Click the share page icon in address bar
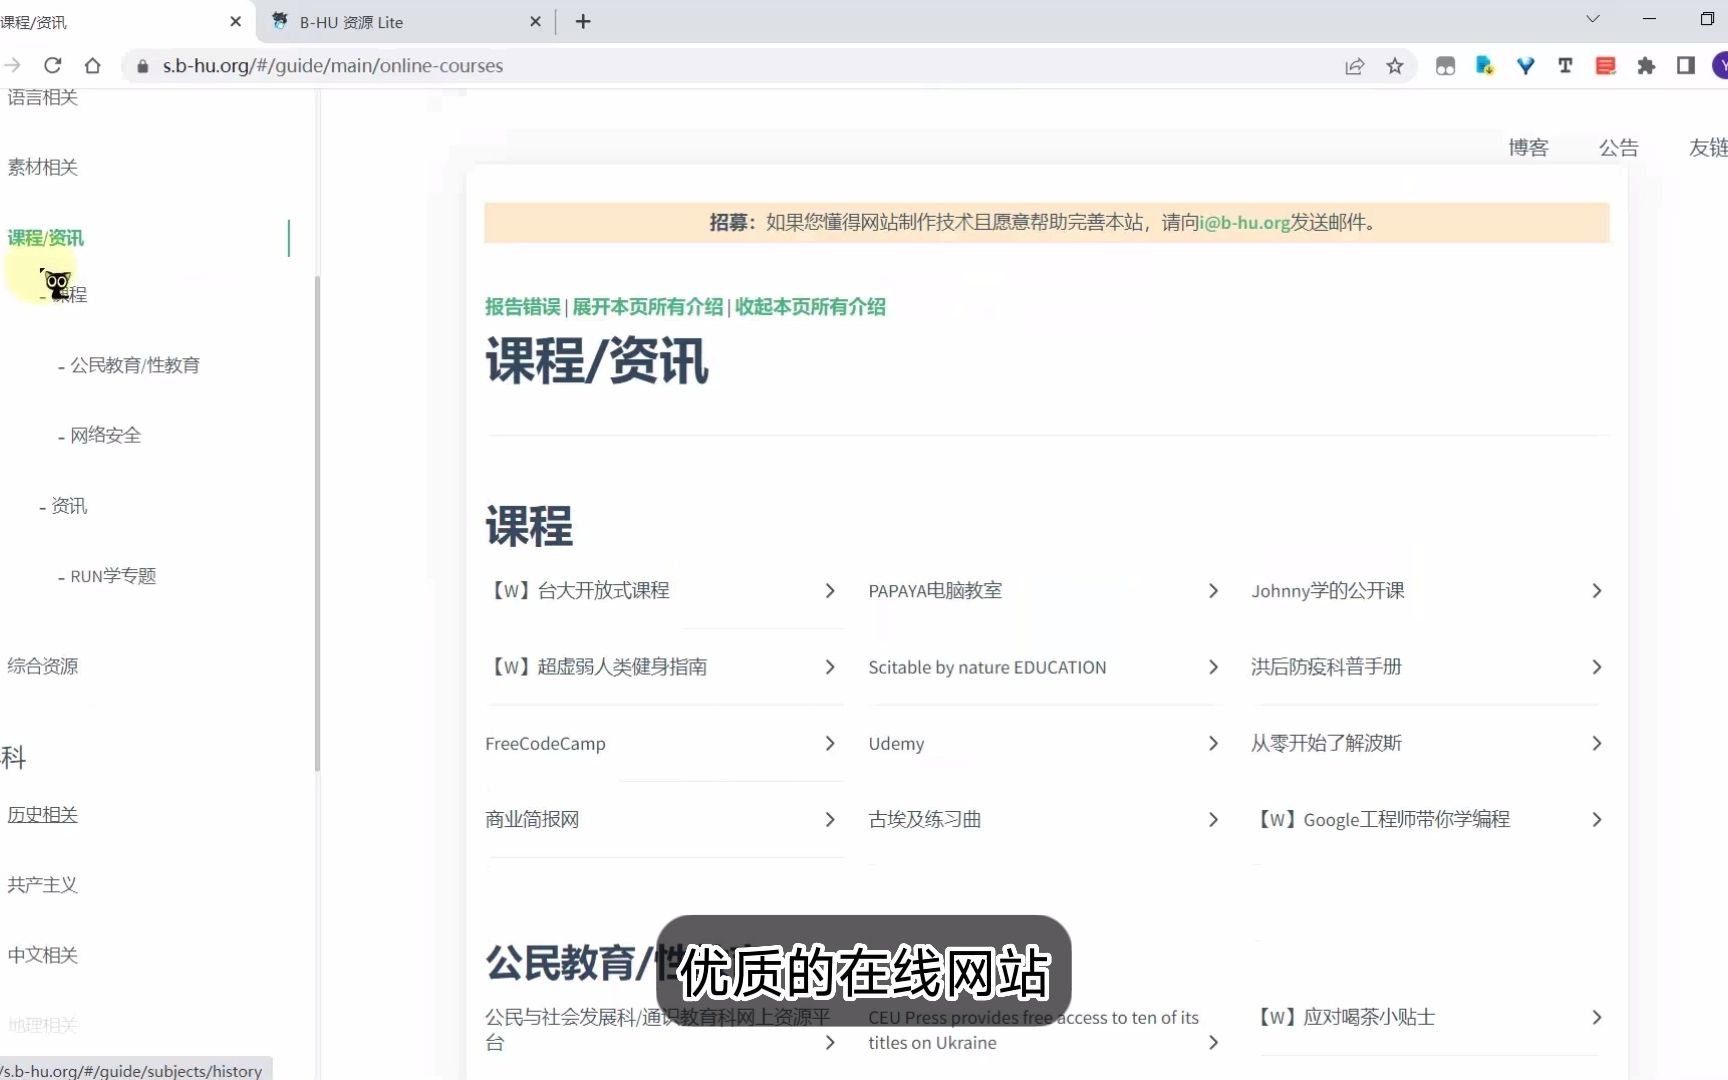Image resolution: width=1728 pixels, height=1080 pixels. pos(1355,66)
